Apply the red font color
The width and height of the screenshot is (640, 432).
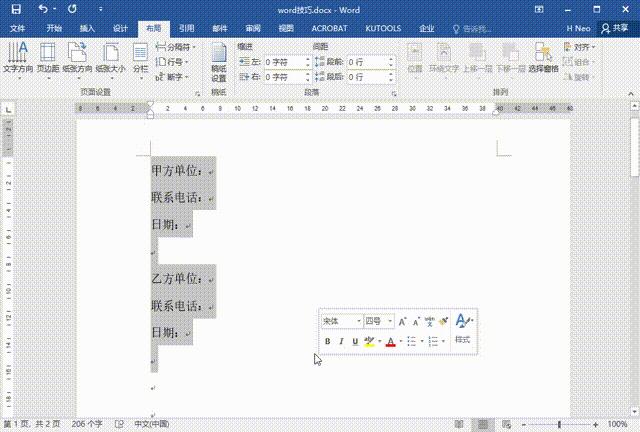(390, 341)
